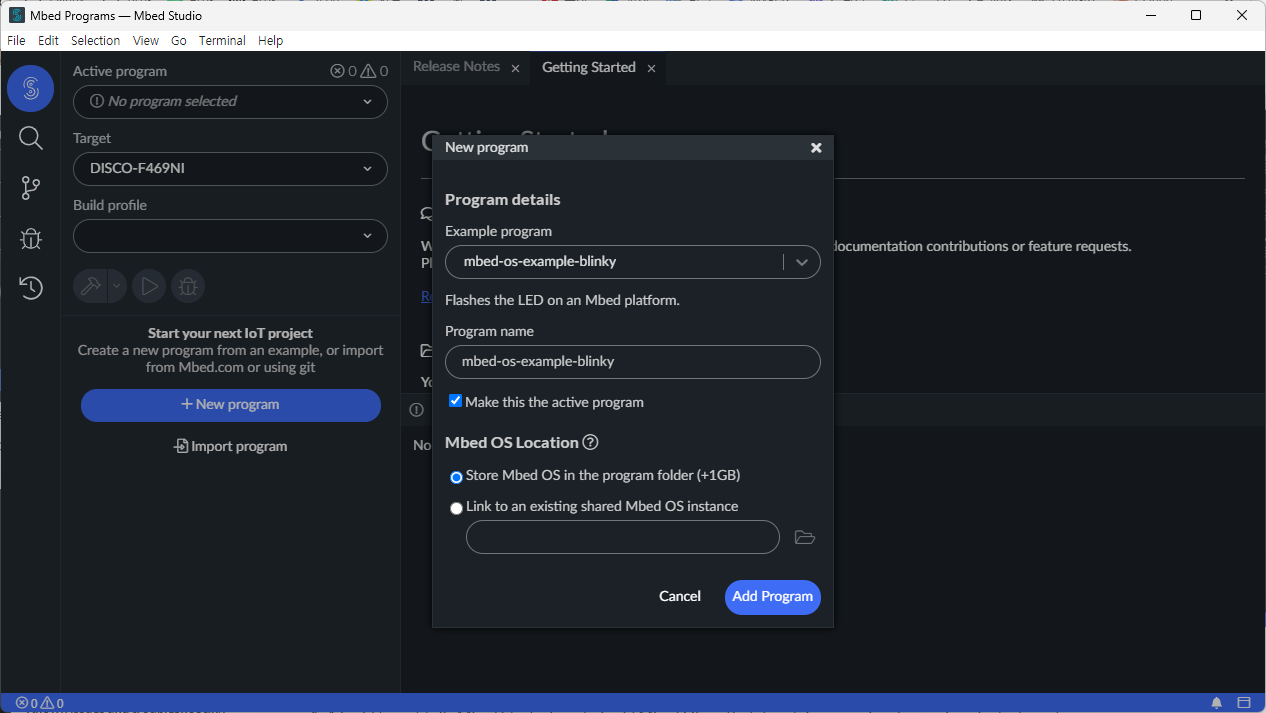Click the Program name input field
Image resolution: width=1266 pixels, height=713 pixels.
633,362
